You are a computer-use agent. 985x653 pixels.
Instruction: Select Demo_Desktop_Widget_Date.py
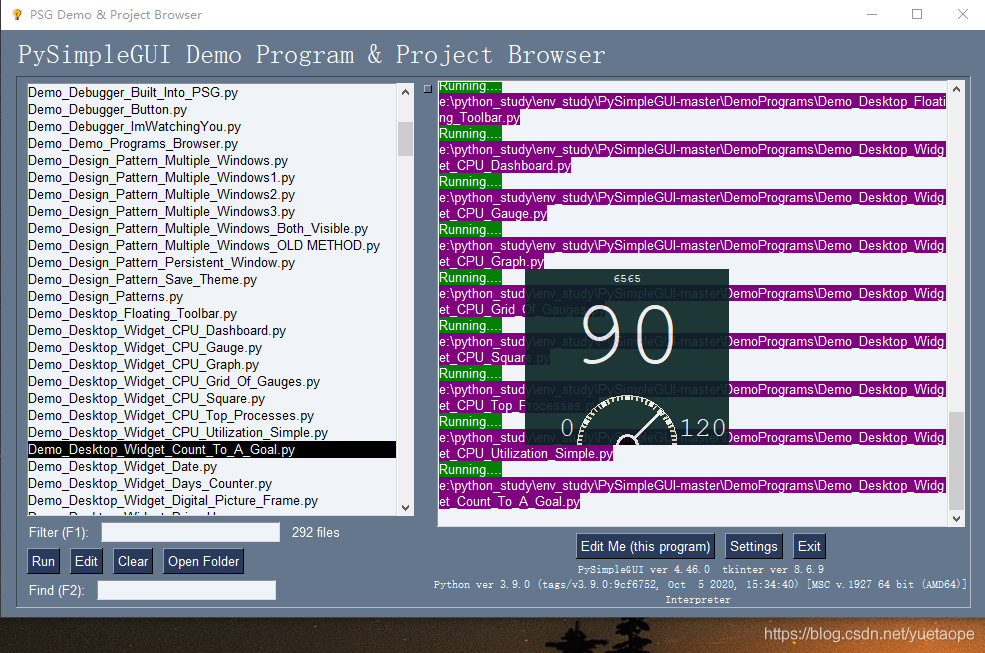point(212,466)
